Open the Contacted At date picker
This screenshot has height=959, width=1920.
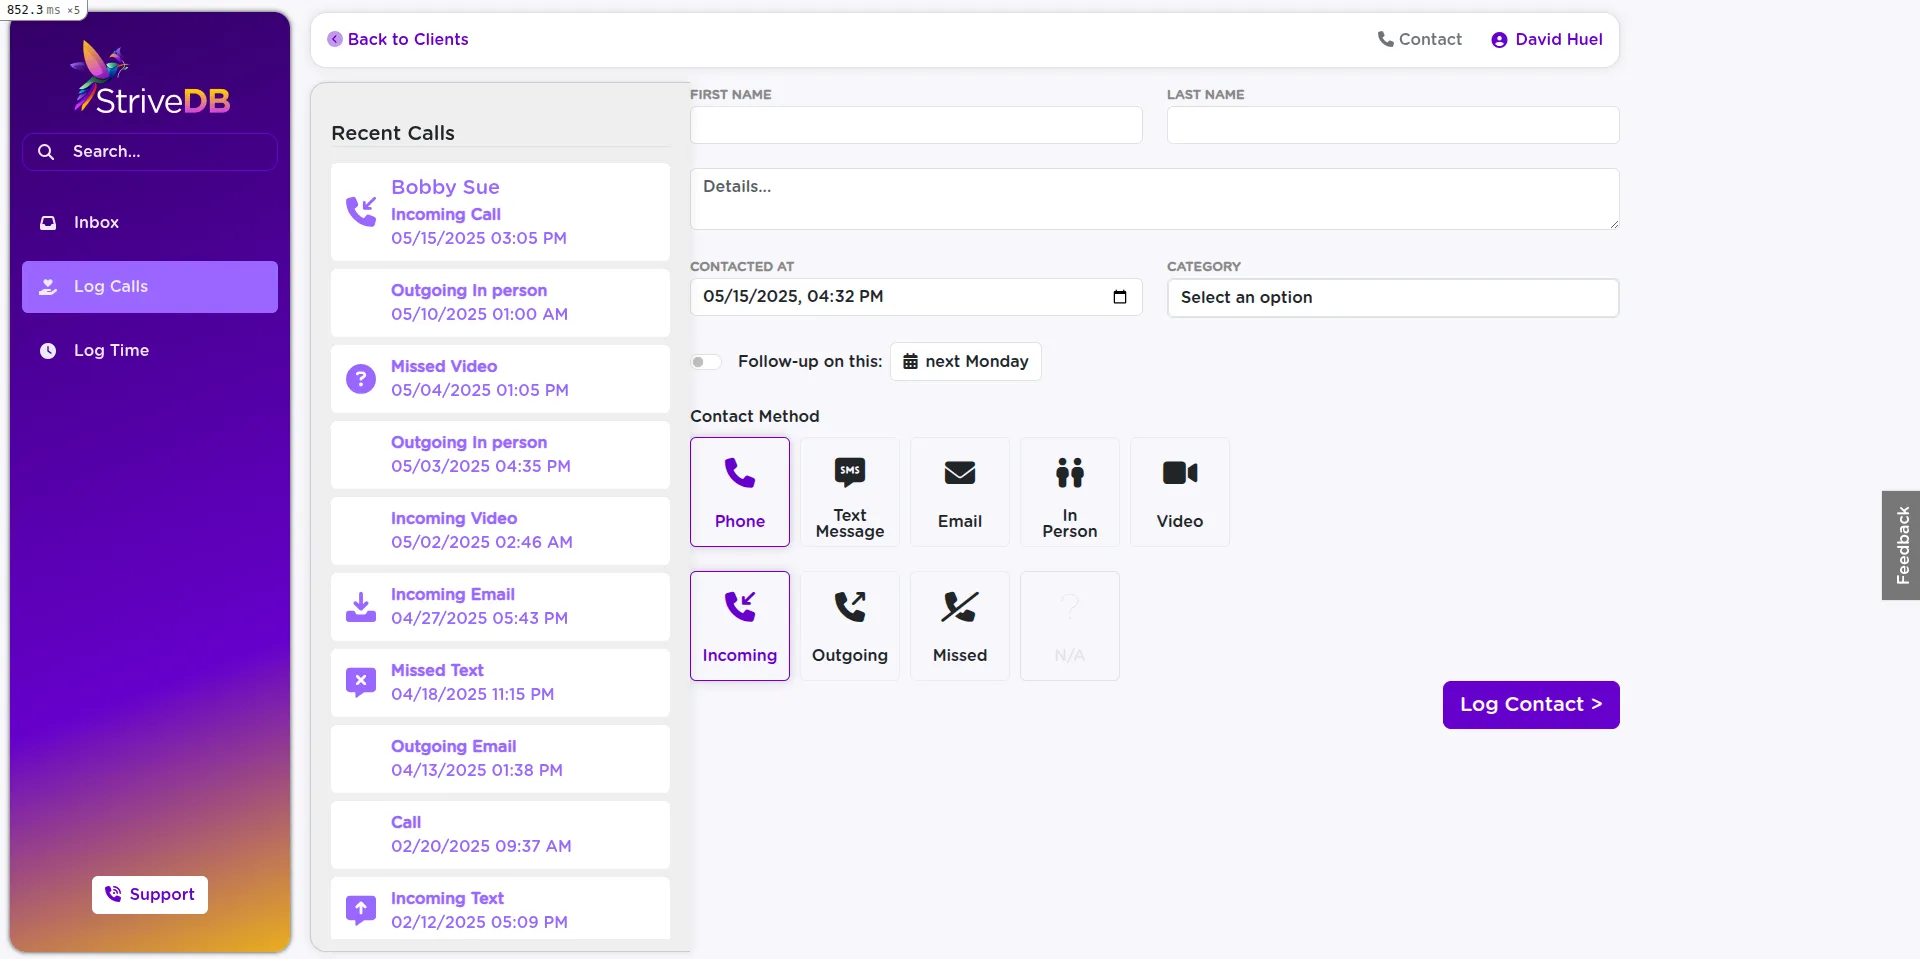point(1121,297)
